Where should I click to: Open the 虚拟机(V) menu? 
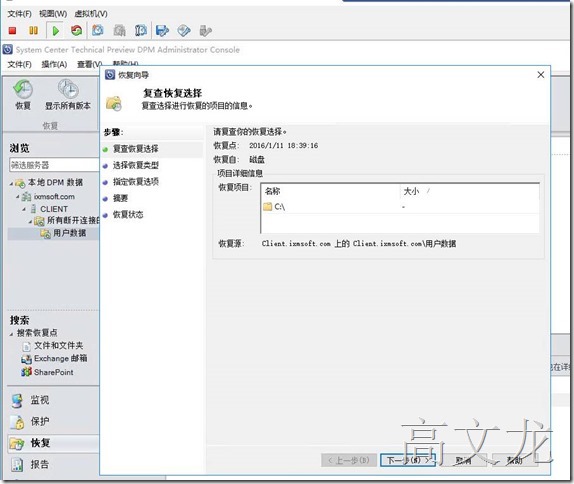(91, 14)
